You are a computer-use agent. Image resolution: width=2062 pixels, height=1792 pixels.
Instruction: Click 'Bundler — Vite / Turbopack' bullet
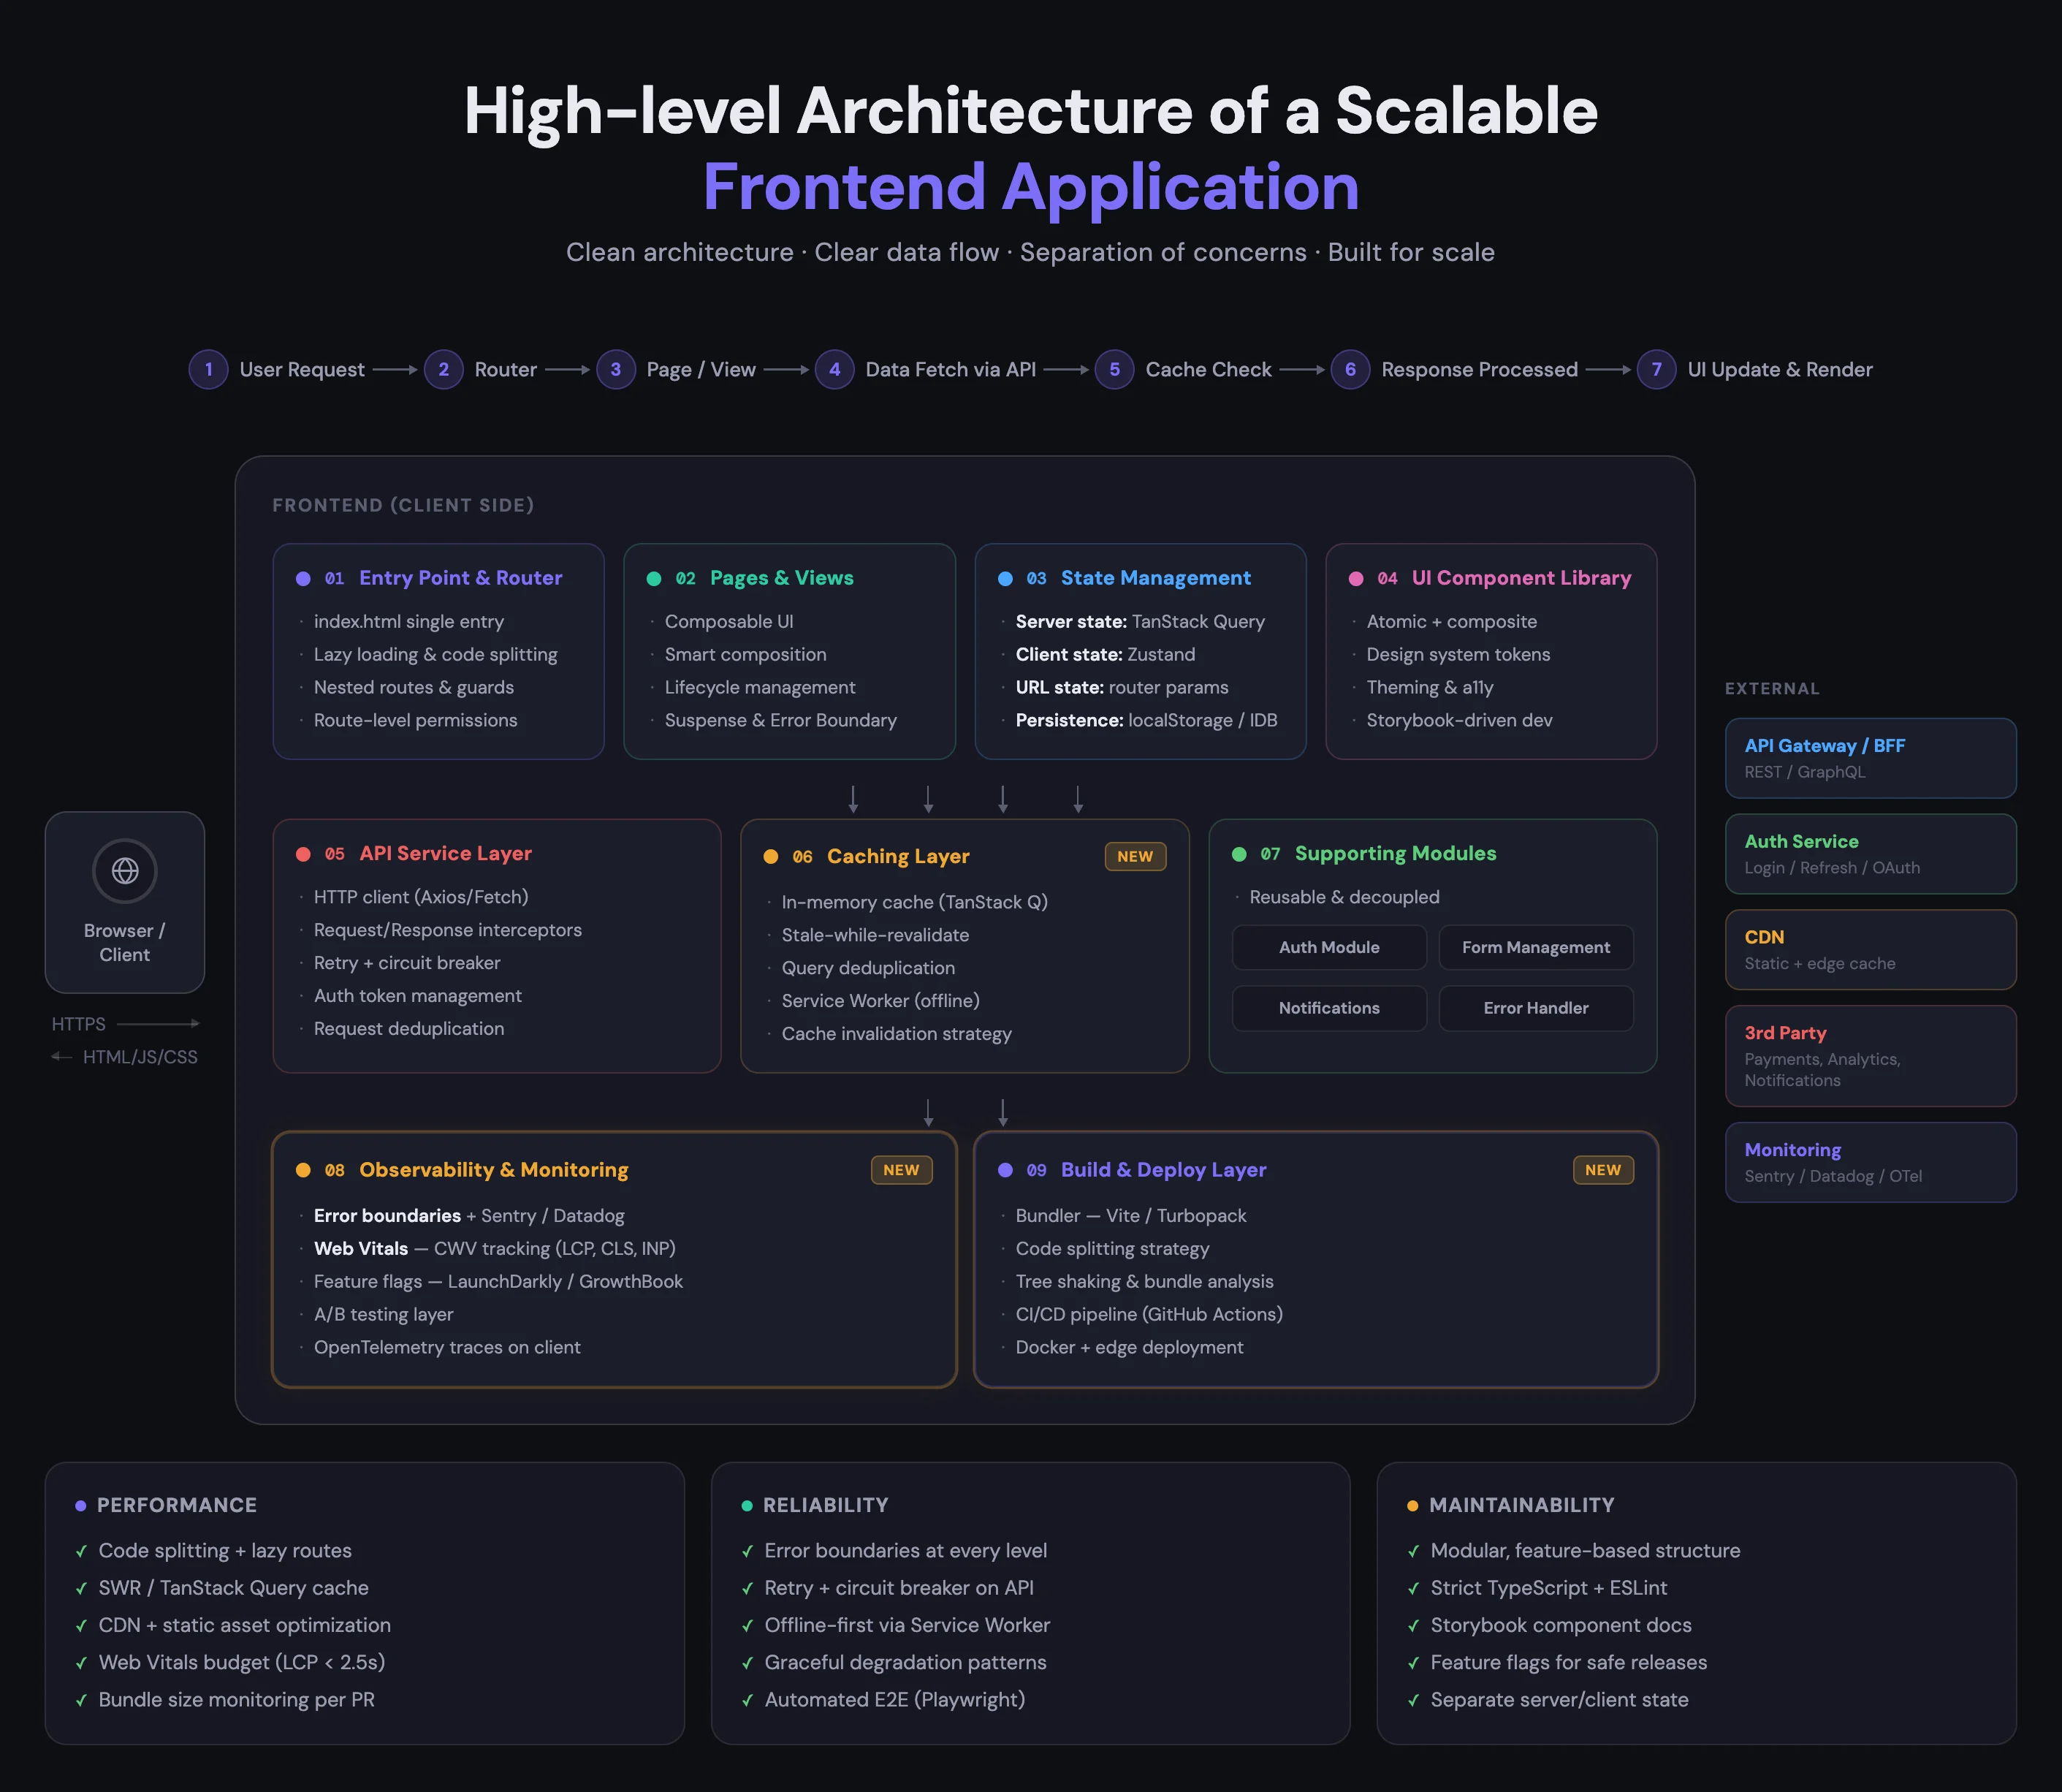[x=1131, y=1215]
